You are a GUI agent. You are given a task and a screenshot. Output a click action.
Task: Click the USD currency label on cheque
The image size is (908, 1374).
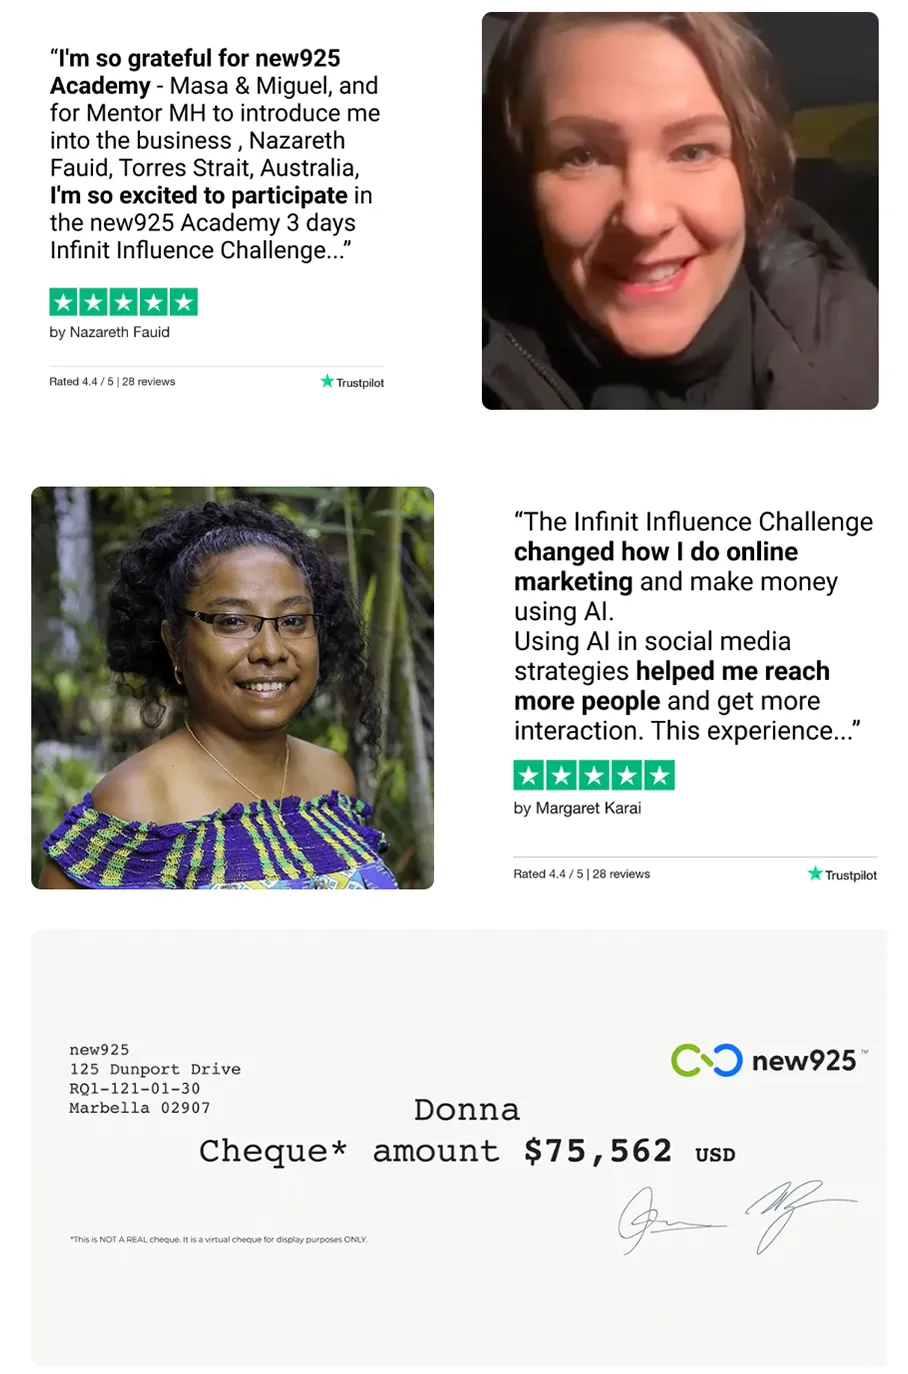(x=716, y=1155)
